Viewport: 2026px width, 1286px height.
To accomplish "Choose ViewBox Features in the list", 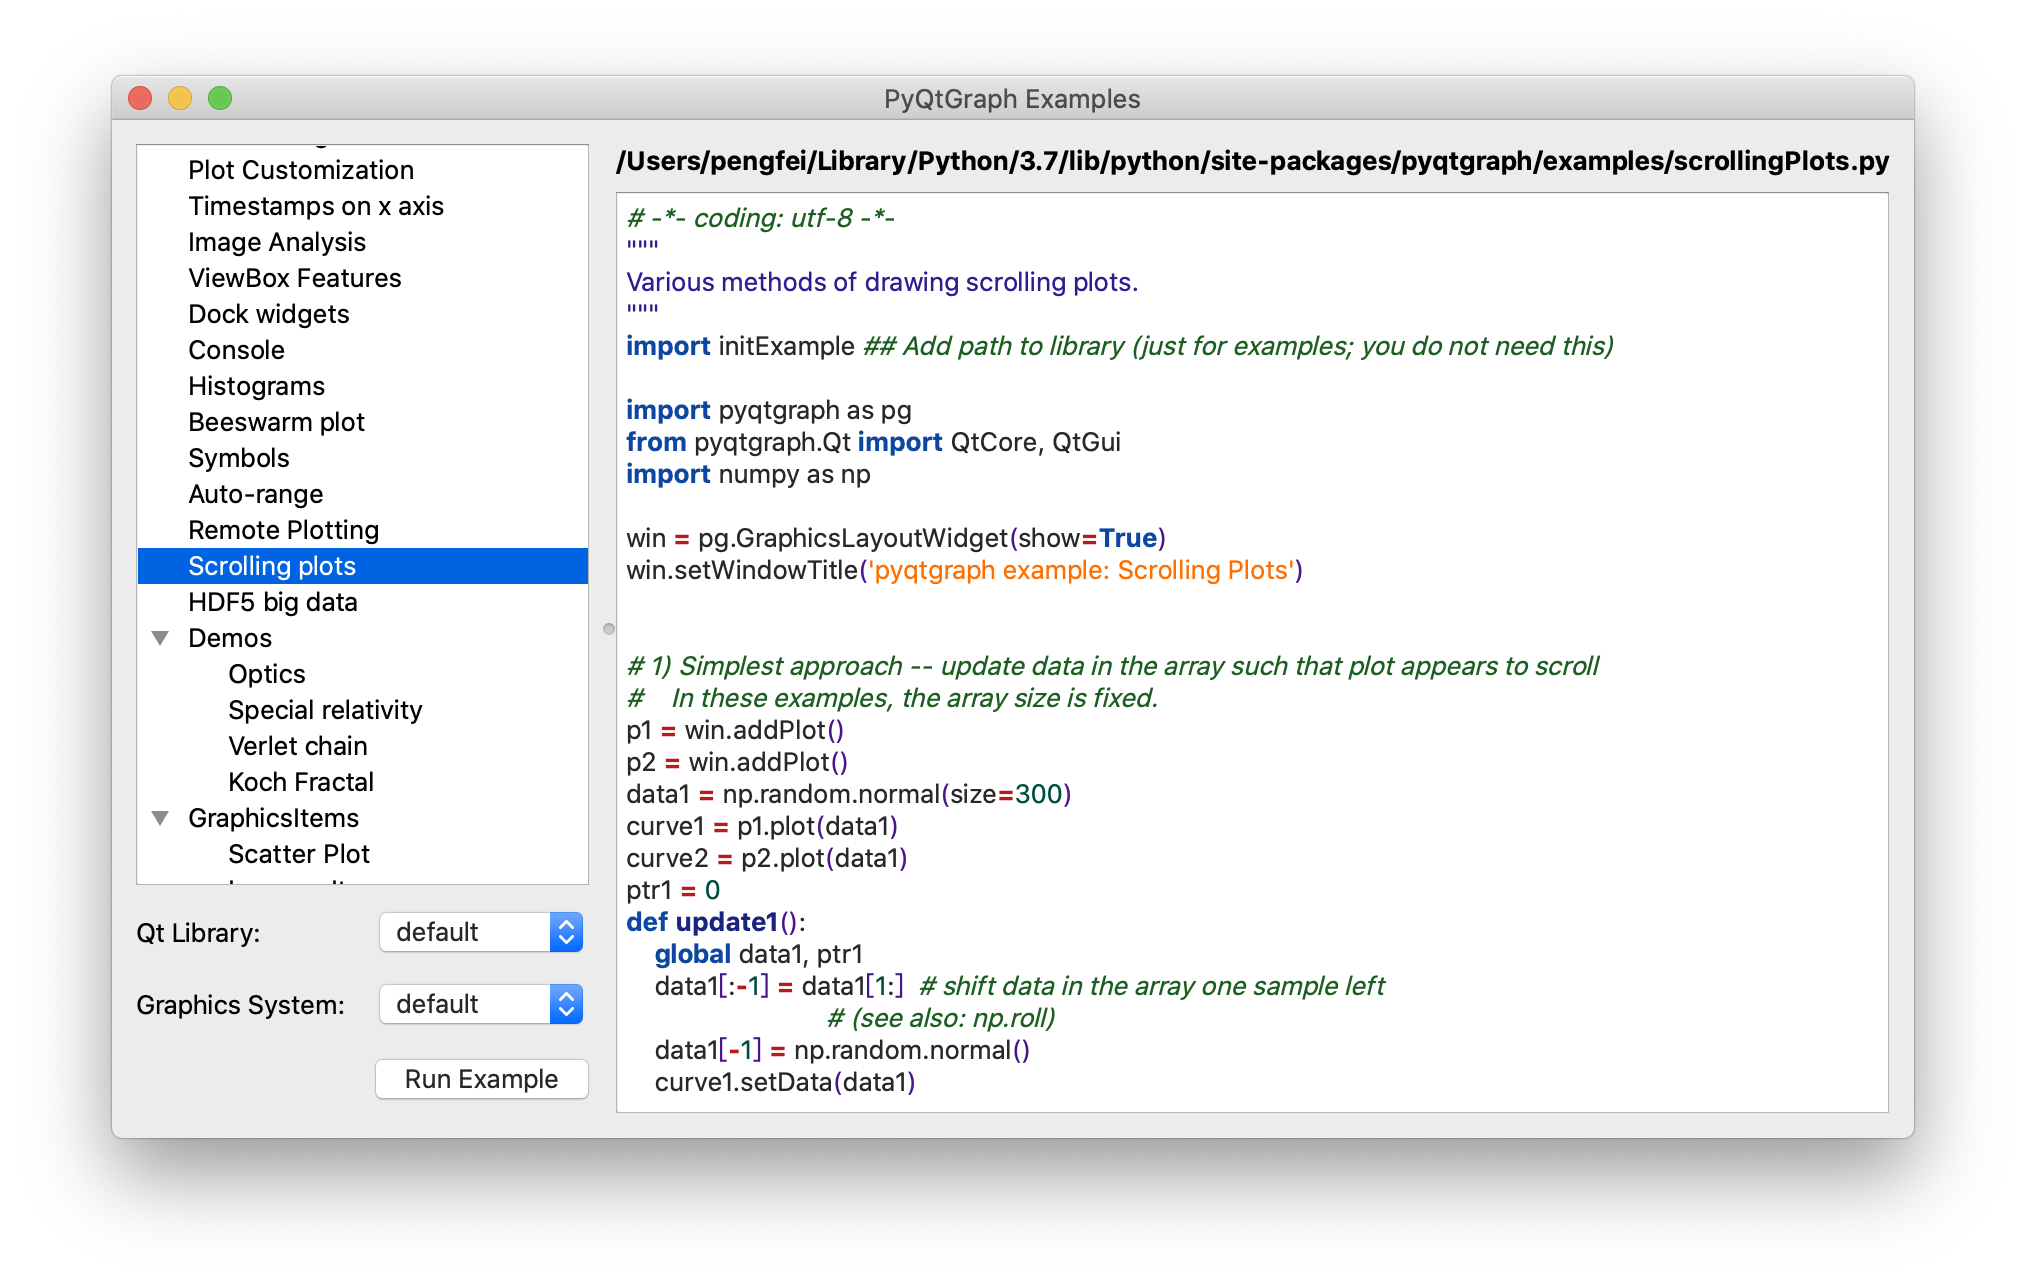I will (x=294, y=278).
